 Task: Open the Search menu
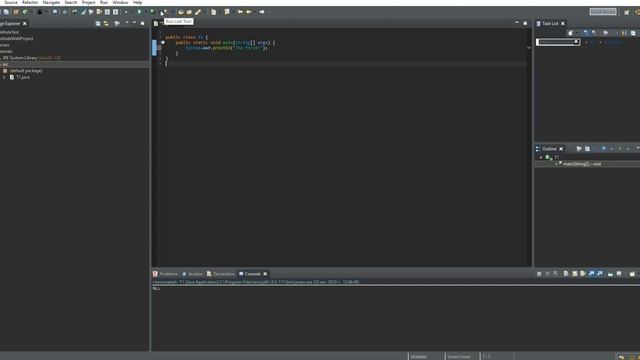pos(71,2)
